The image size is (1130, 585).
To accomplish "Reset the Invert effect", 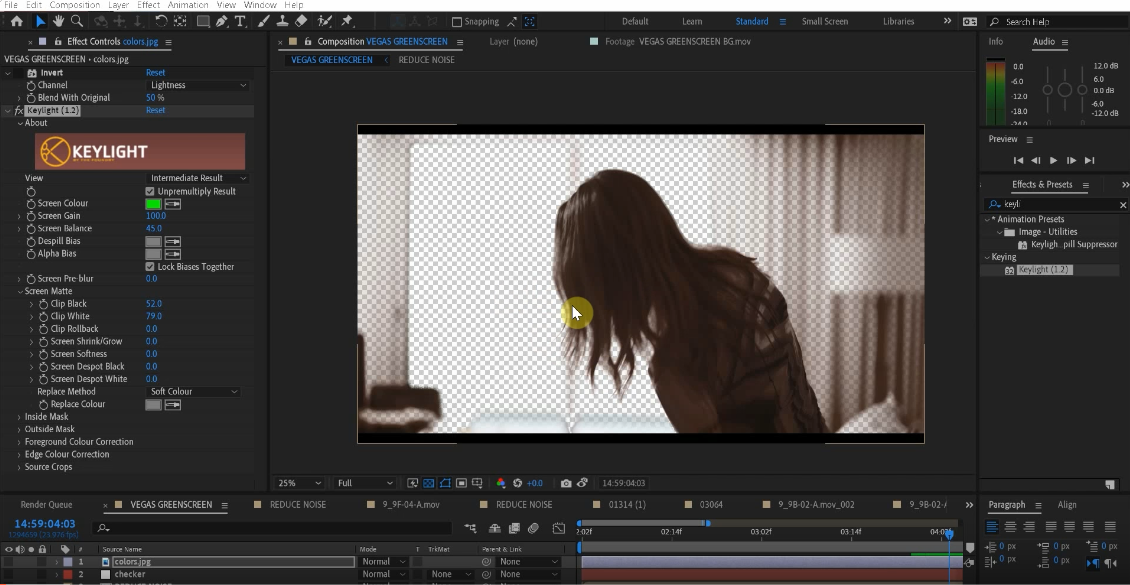I will [x=155, y=73].
